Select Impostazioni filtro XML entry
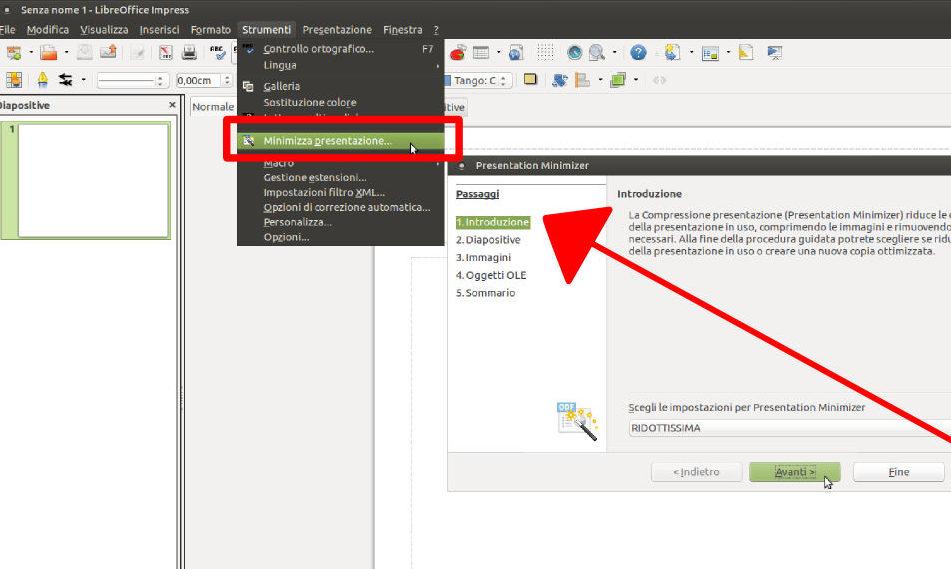This screenshot has height=569, width=951. click(340, 192)
